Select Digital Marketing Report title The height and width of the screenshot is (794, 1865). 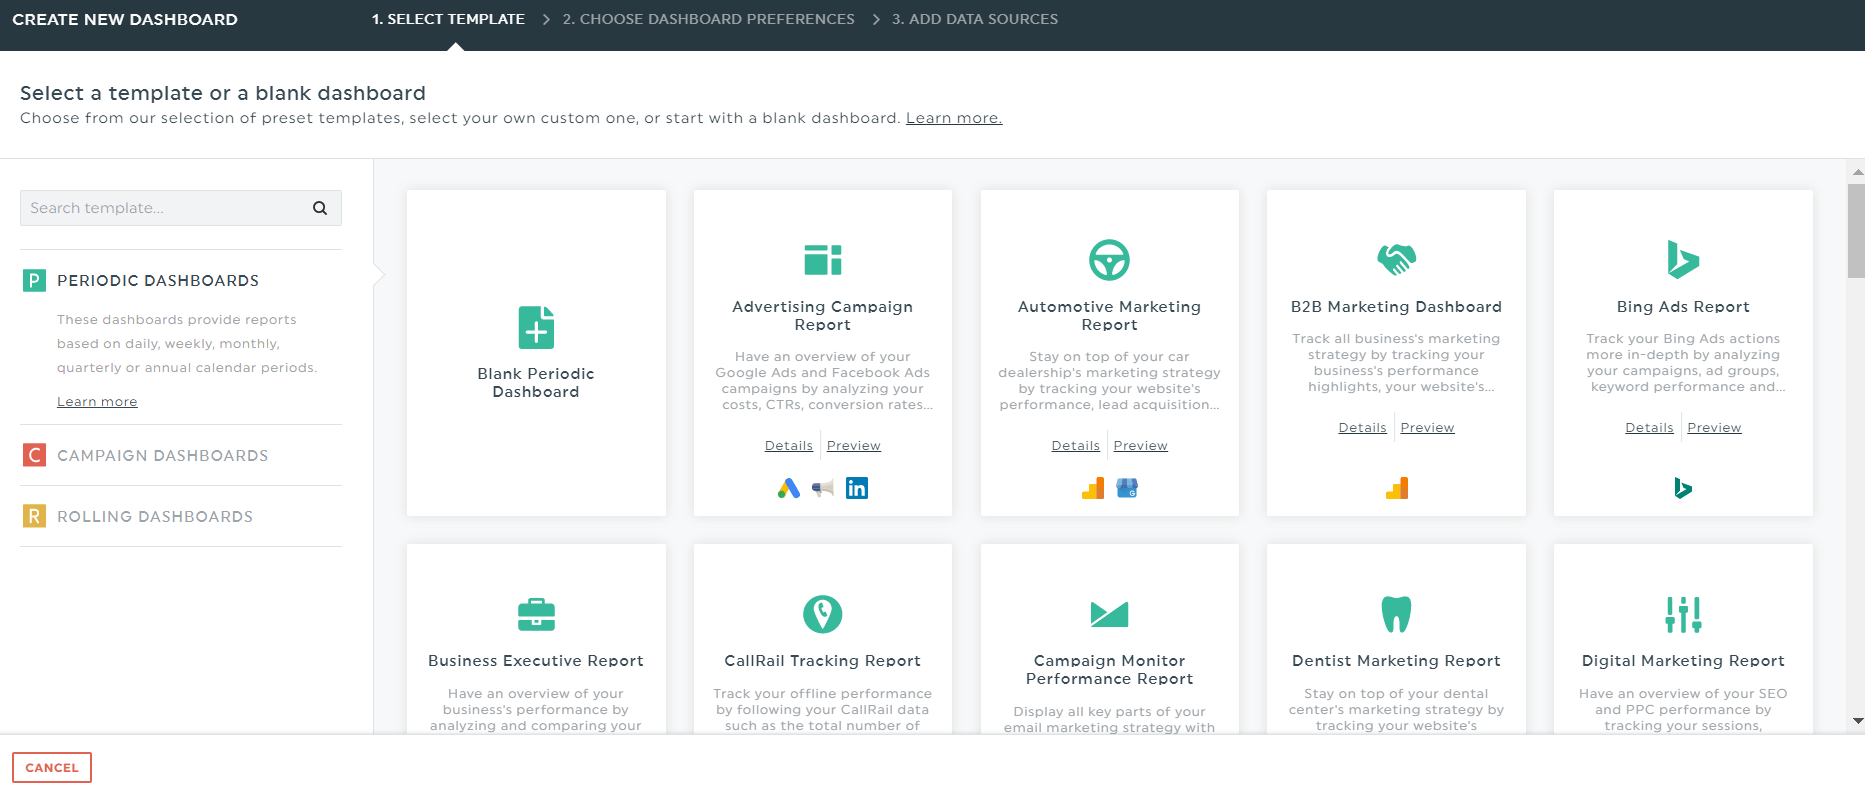pos(1683,661)
